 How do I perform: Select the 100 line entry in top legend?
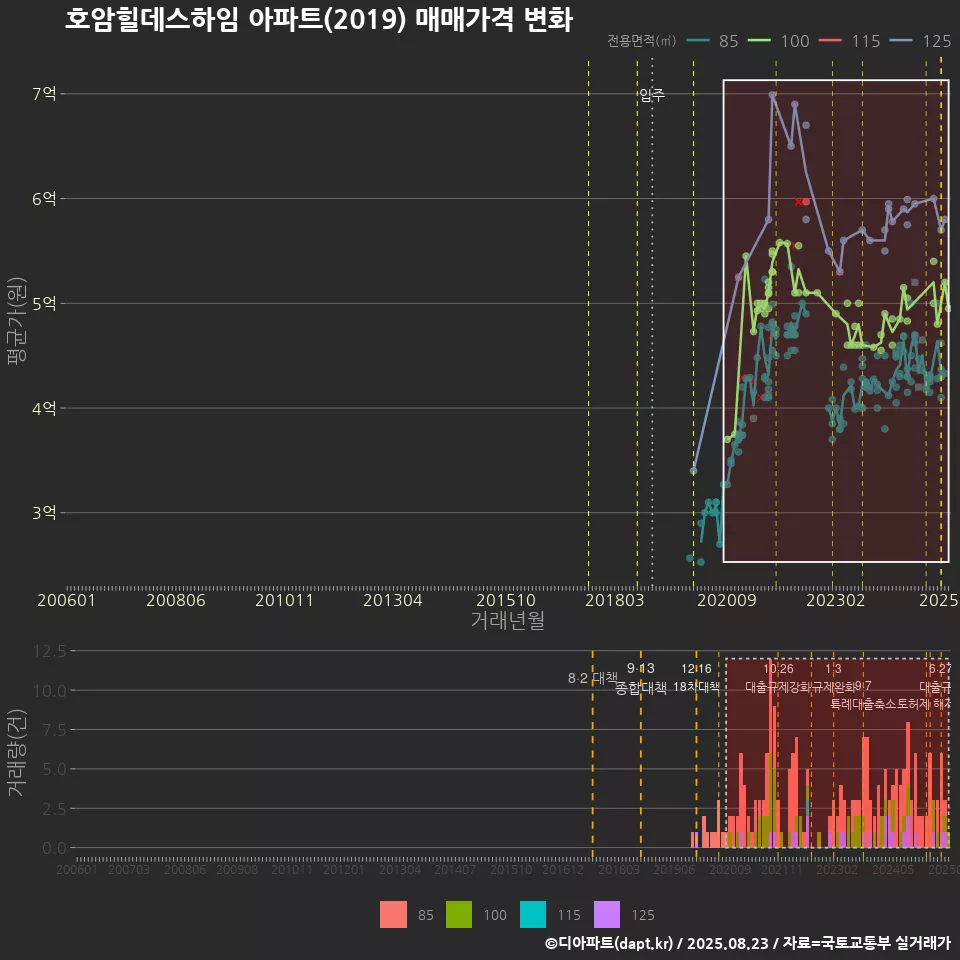pyautogui.click(x=779, y=41)
